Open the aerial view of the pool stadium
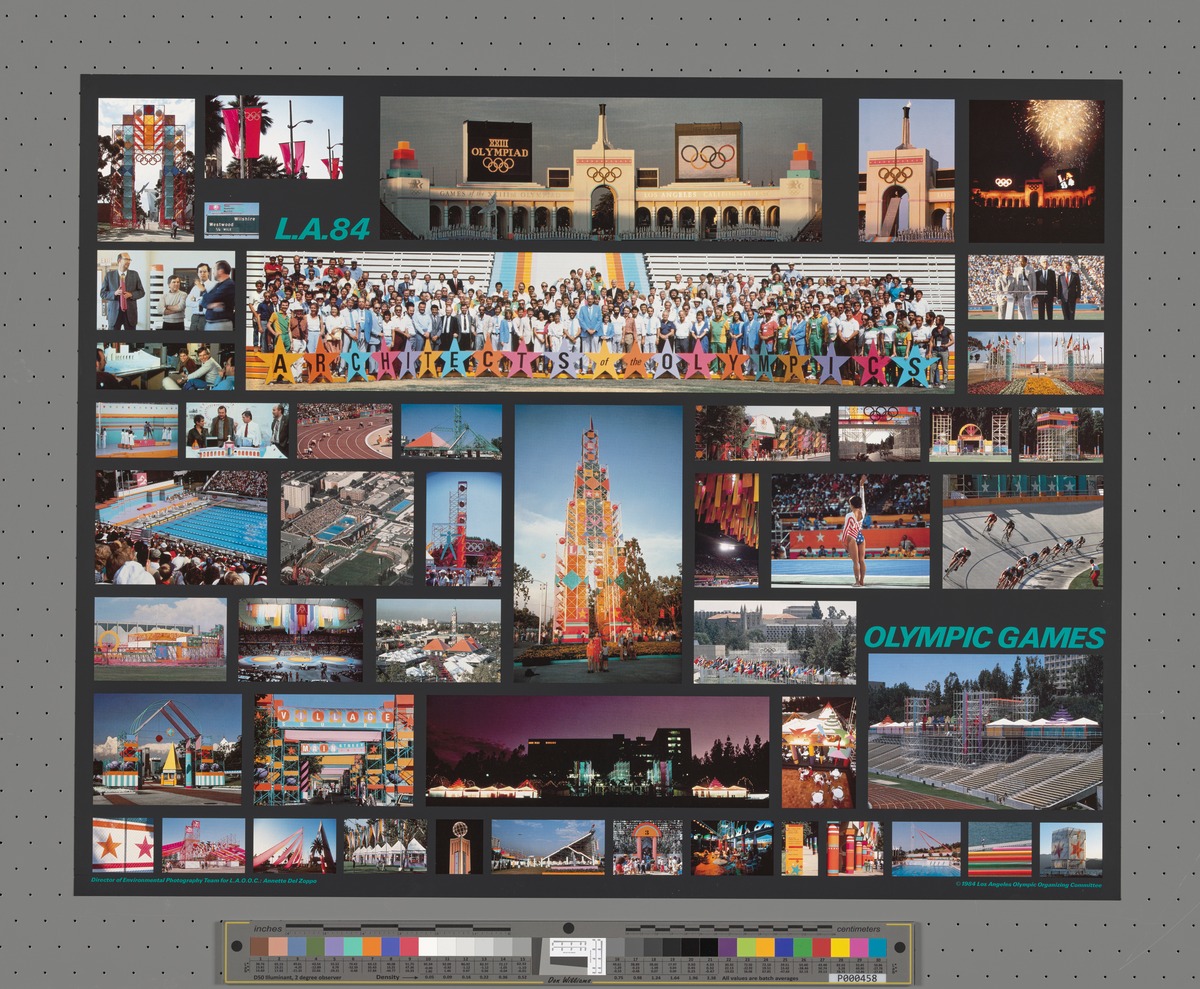The height and width of the screenshot is (989, 1200). pos(347,527)
